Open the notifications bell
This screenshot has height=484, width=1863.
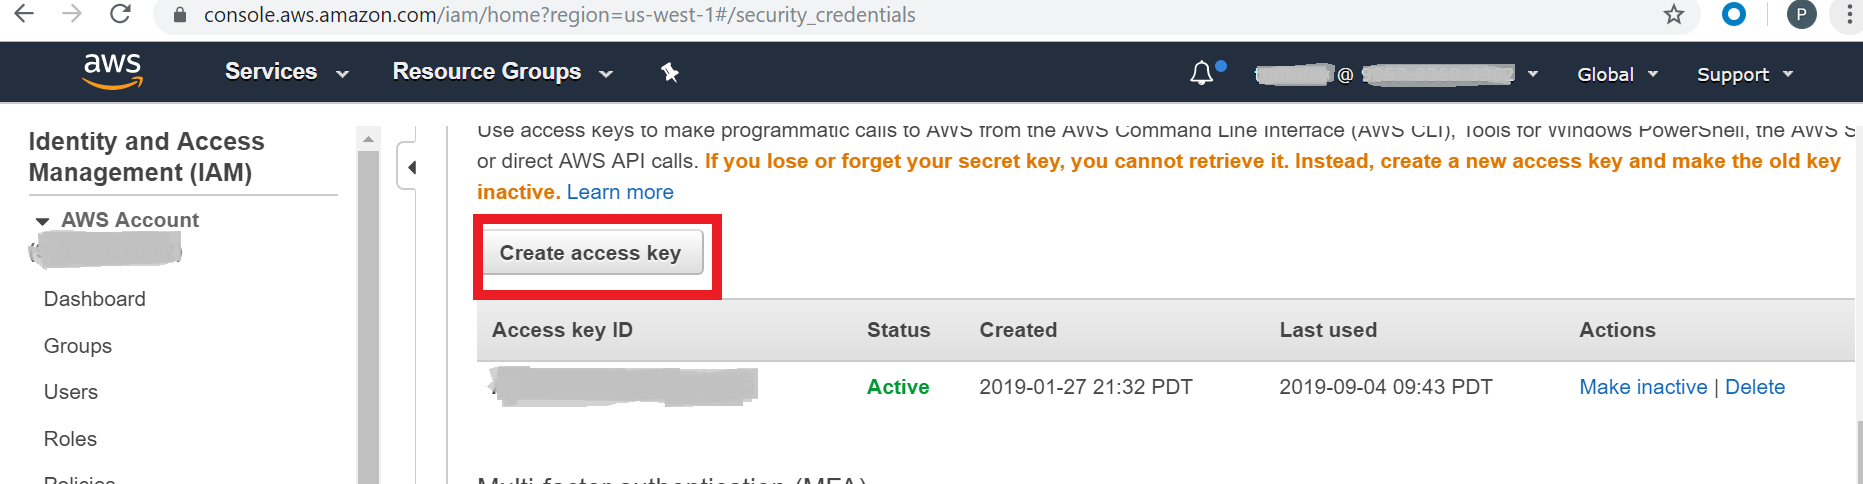[x=1202, y=73]
